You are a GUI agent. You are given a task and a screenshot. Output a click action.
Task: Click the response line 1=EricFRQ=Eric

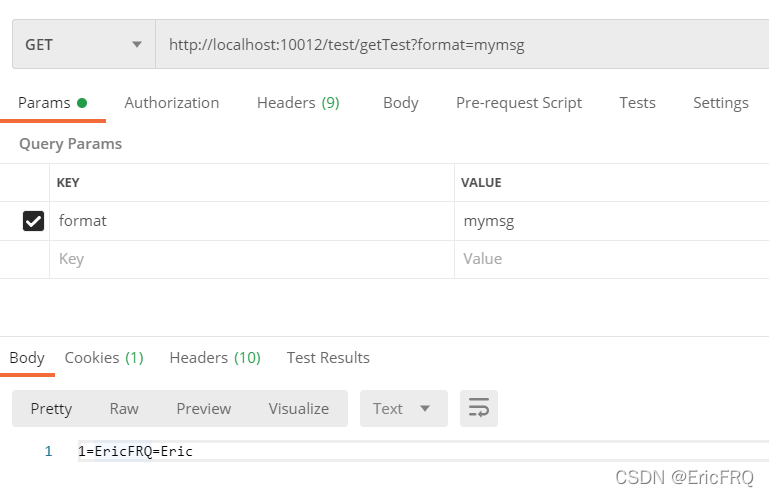click(135, 451)
